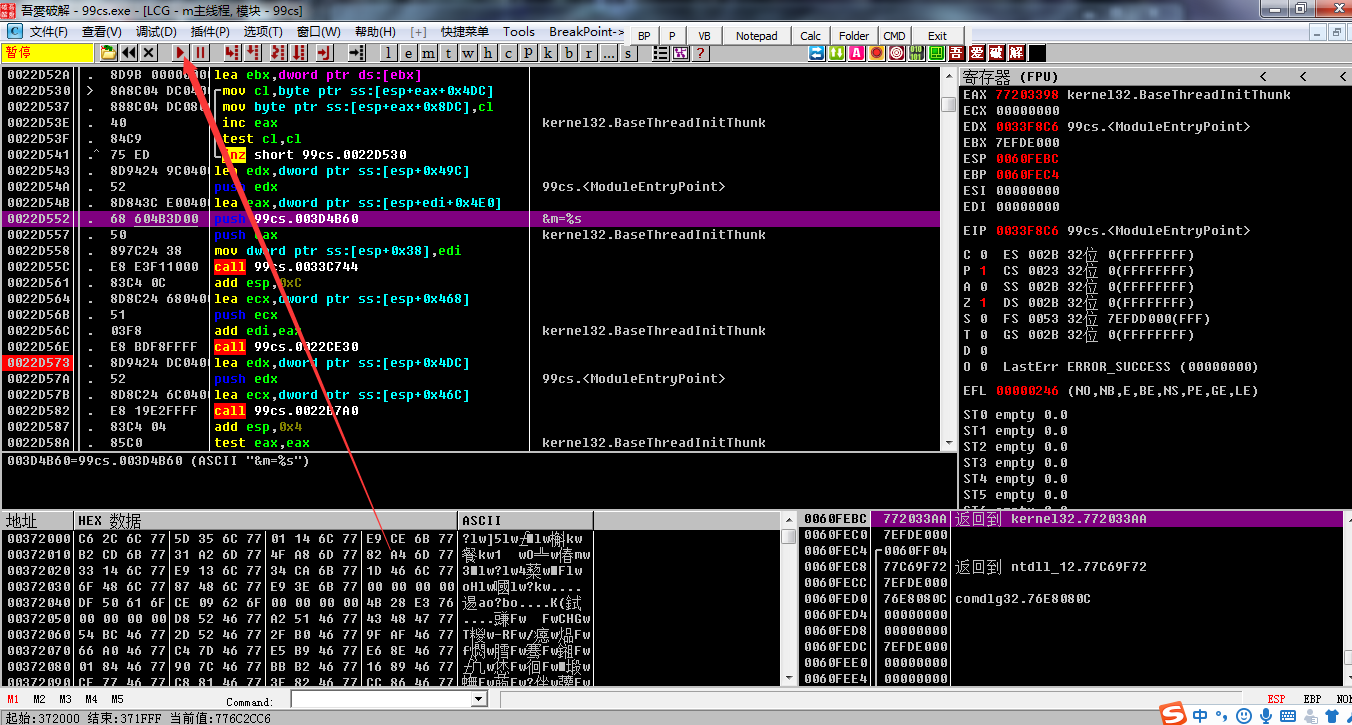Open help with red question mark
Viewport: 1352px width, 725px height.
(x=701, y=53)
